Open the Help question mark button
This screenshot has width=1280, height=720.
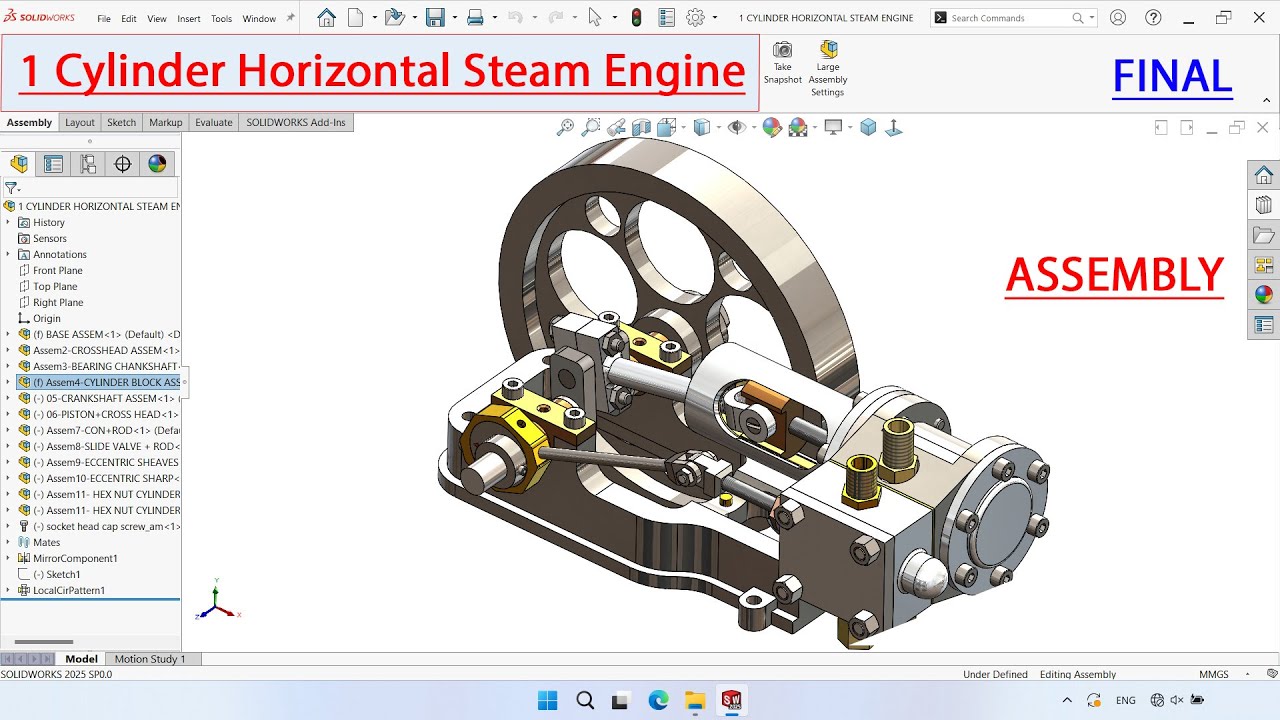[x=1153, y=18]
